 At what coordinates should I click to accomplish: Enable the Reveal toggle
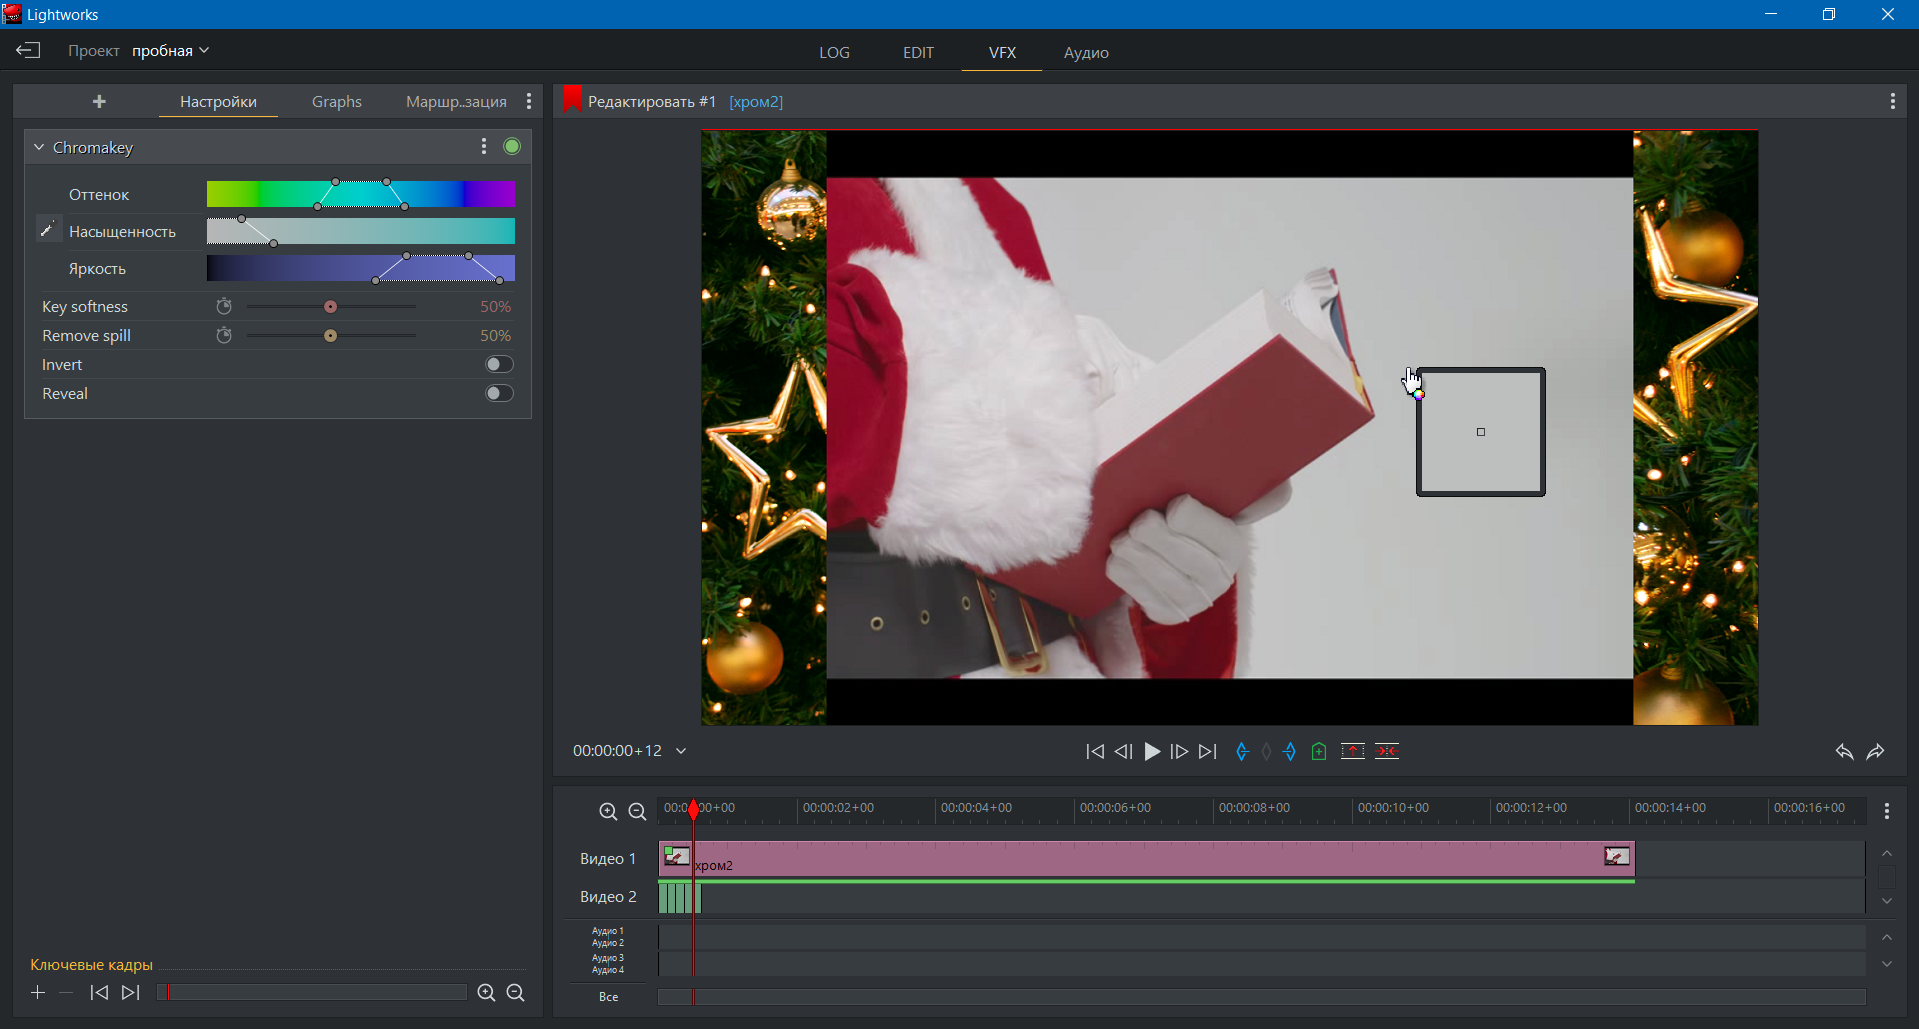point(499,393)
